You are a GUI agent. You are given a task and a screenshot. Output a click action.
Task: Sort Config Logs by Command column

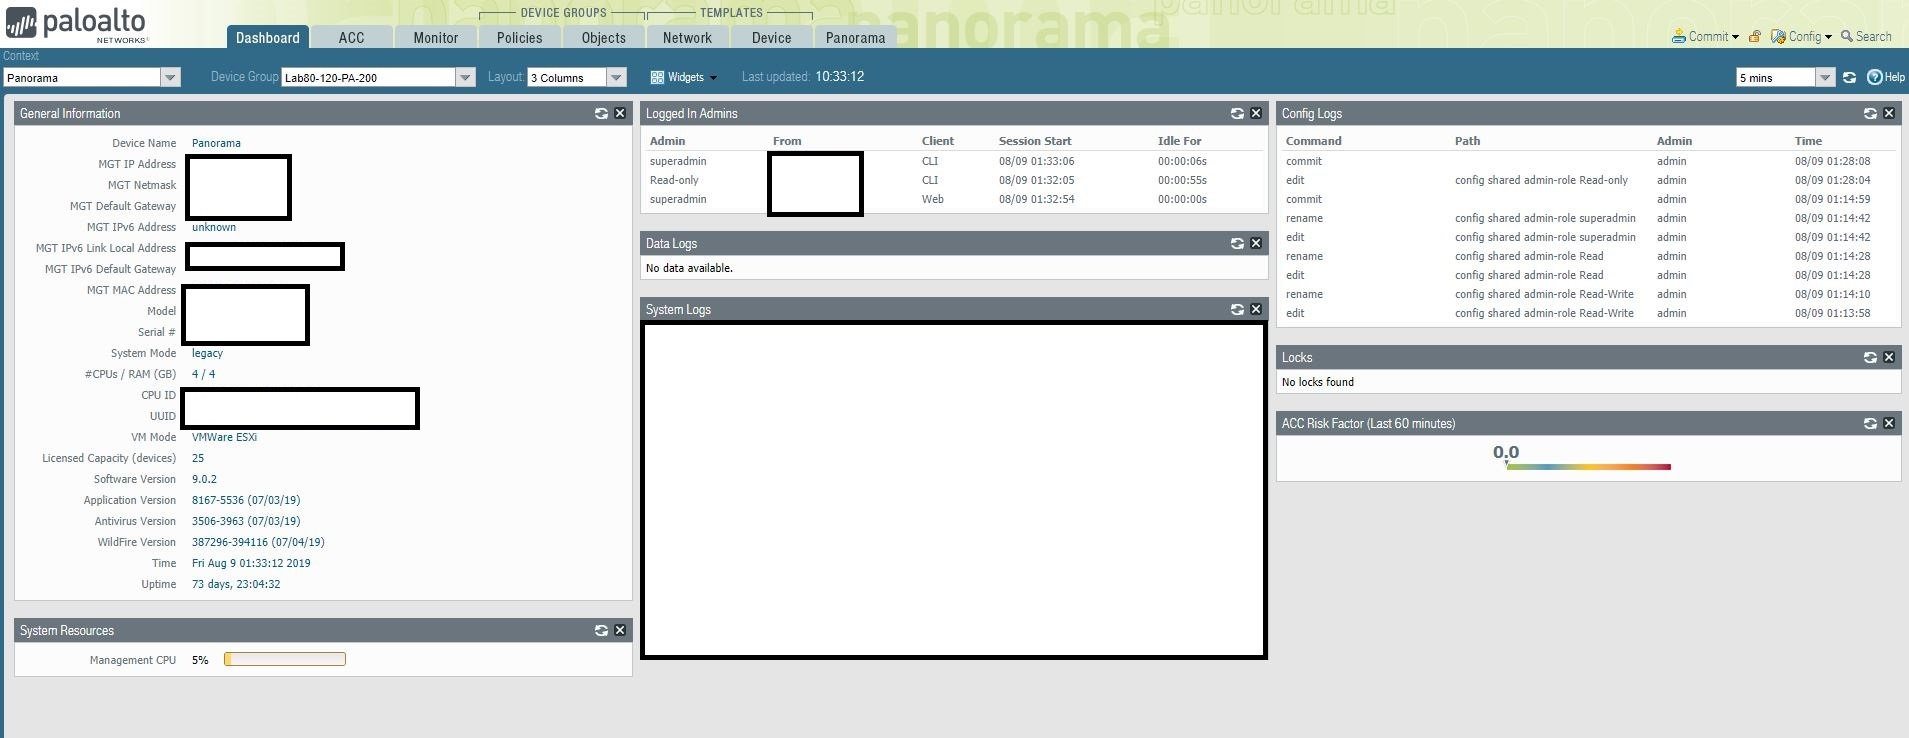(1314, 141)
